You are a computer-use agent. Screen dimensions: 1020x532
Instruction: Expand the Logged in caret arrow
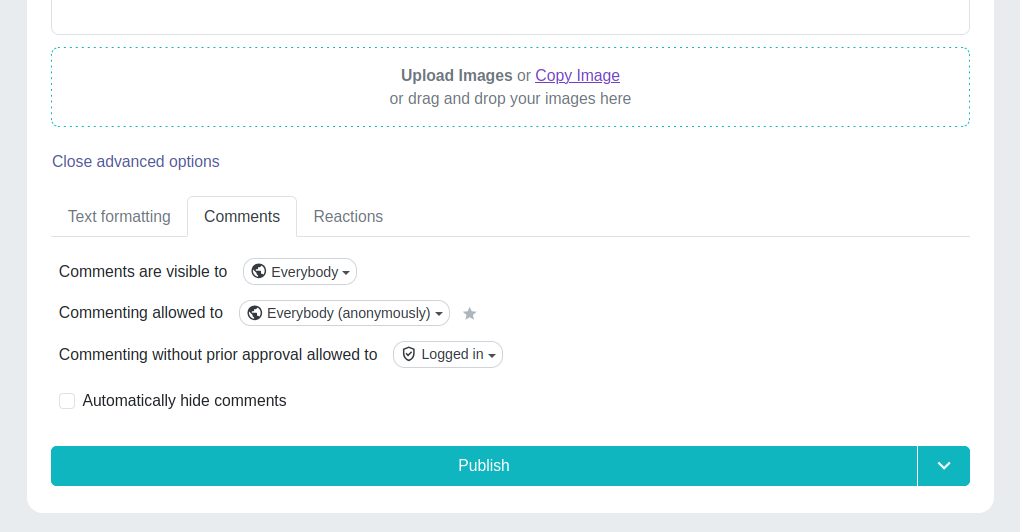[492, 355]
